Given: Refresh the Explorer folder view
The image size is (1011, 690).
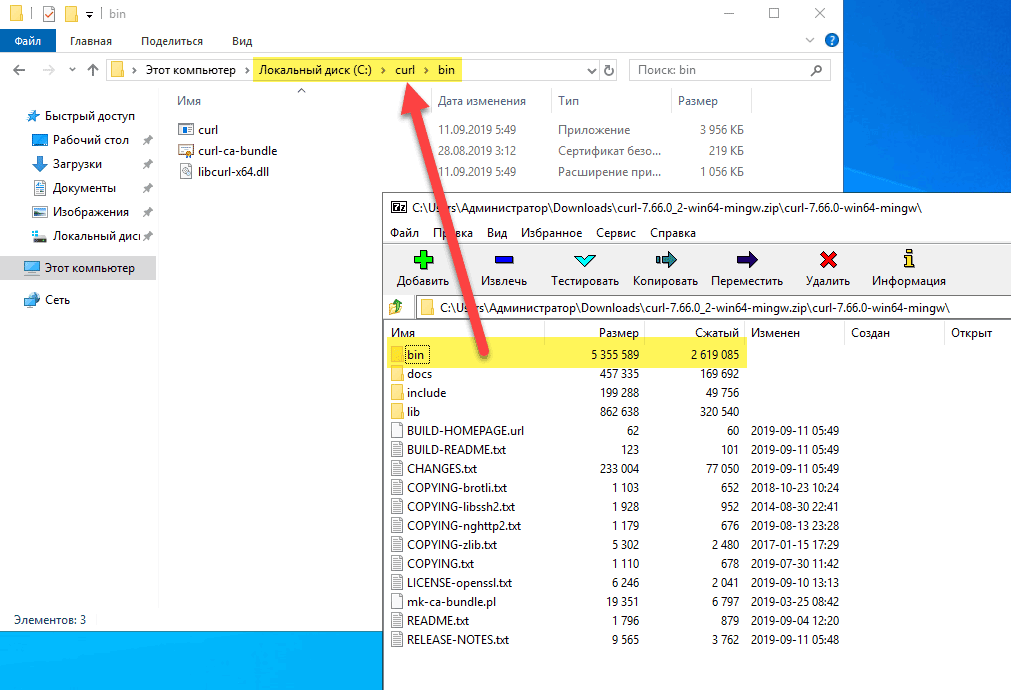Looking at the screenshot, I should click(609, 71).
